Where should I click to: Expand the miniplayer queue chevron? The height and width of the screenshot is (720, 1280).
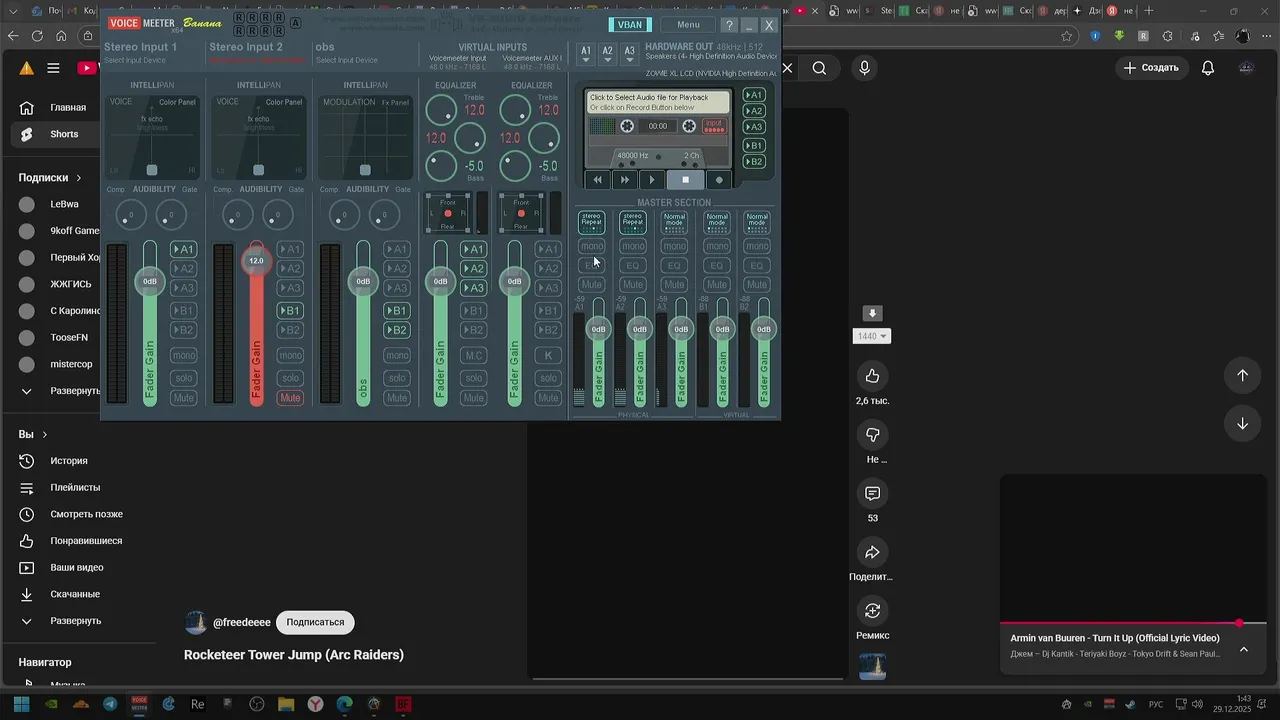tap(1244, 649)
